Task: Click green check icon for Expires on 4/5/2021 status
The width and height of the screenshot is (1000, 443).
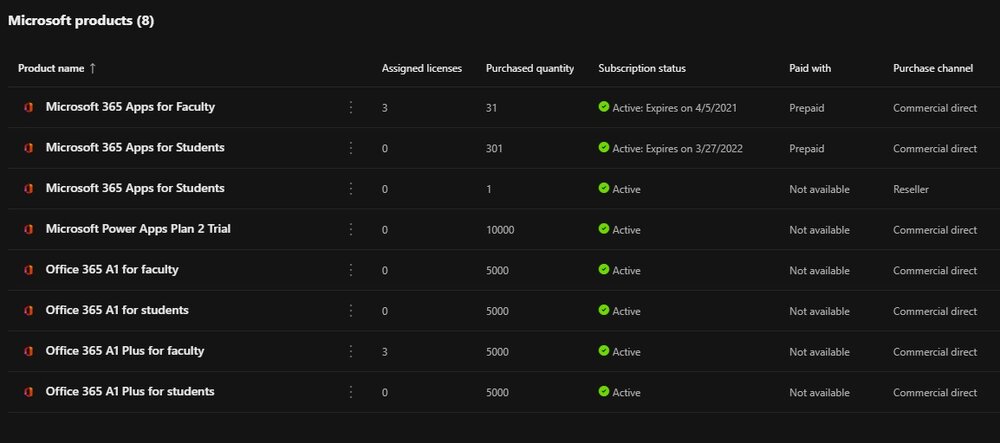Action: (x=604, y=107)
